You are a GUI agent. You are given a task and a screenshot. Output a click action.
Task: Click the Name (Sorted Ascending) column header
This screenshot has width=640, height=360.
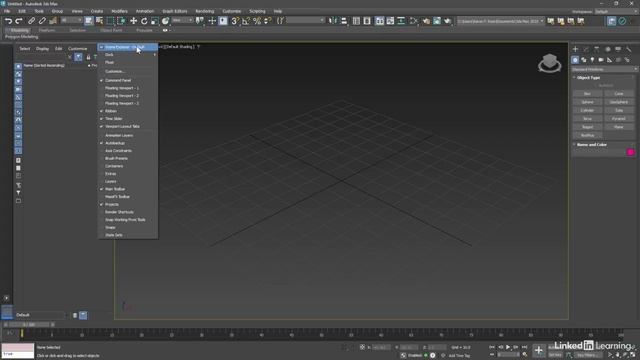[x=44, y=65]
